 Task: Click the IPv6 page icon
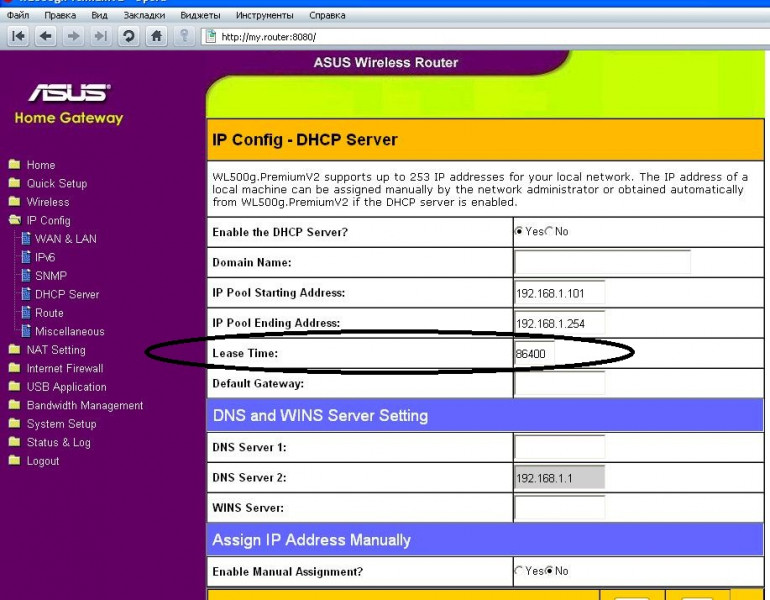26,257
